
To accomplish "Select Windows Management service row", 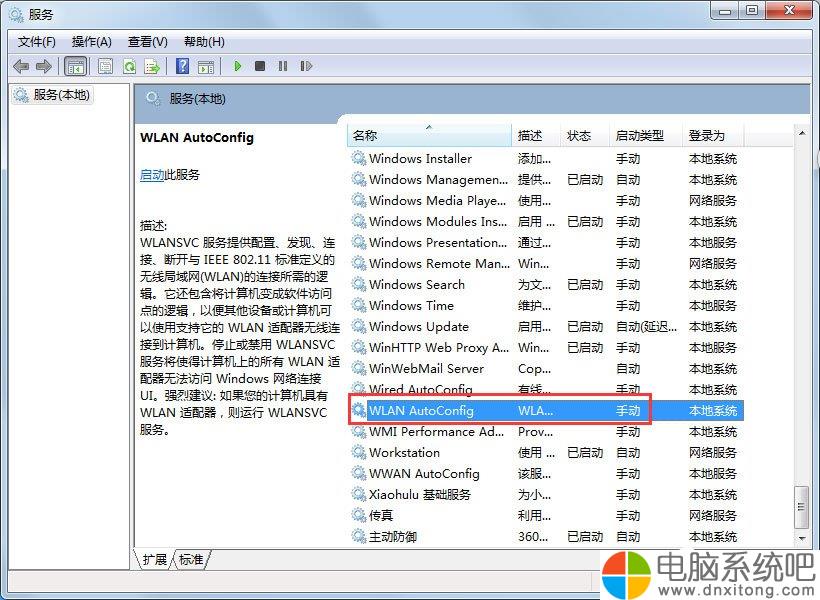I will (x=545, y=179).
